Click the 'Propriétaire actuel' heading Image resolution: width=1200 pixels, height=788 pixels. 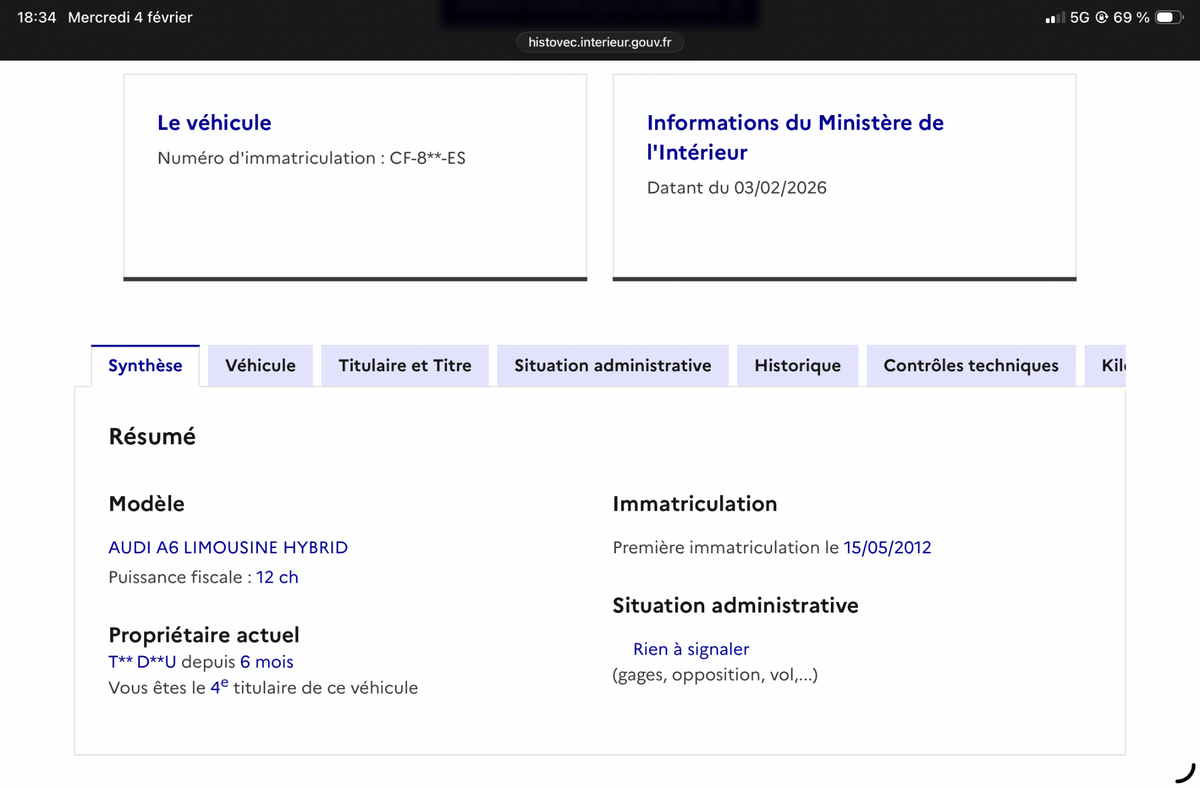(204, 635)
